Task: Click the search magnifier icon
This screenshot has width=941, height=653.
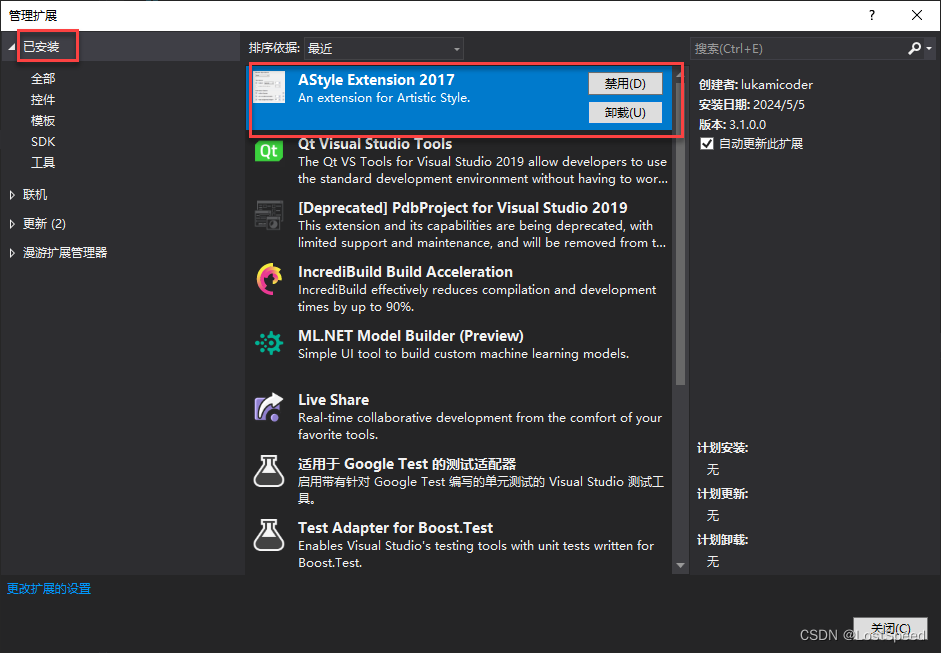Action: click(914, 48)
